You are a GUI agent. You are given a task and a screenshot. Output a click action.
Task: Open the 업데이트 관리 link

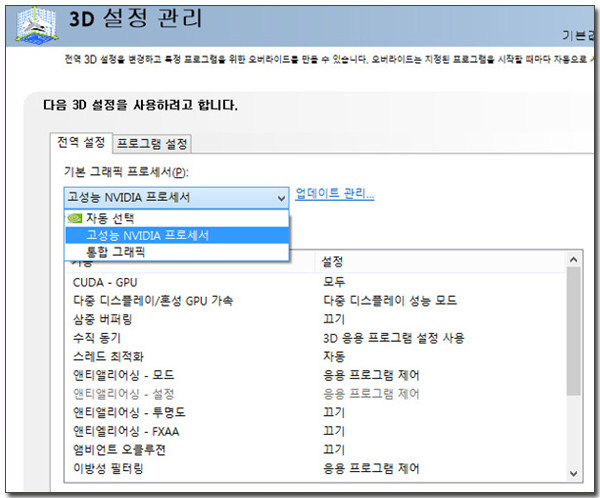[334, 193]
